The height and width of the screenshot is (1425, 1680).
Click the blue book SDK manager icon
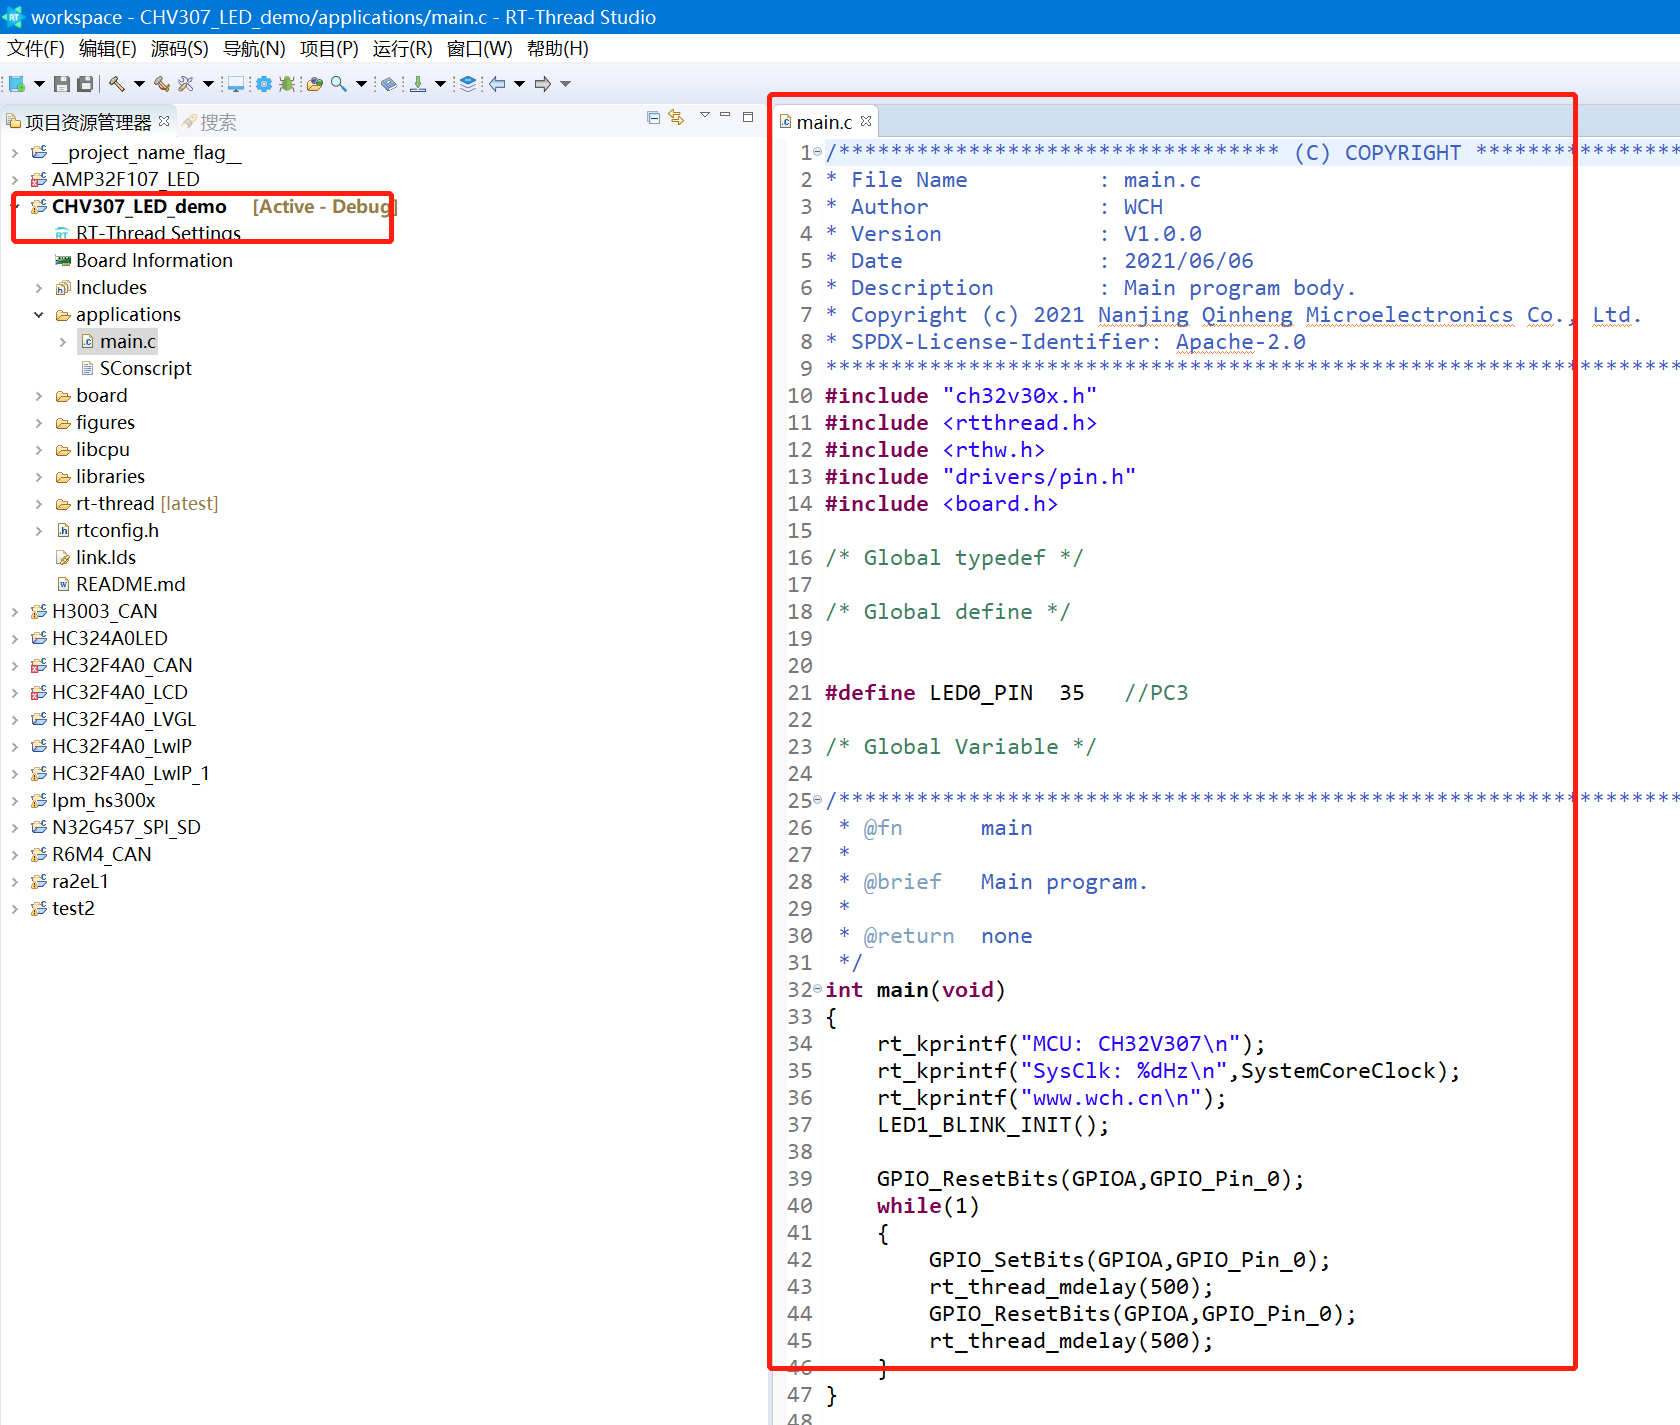(389, 84)
